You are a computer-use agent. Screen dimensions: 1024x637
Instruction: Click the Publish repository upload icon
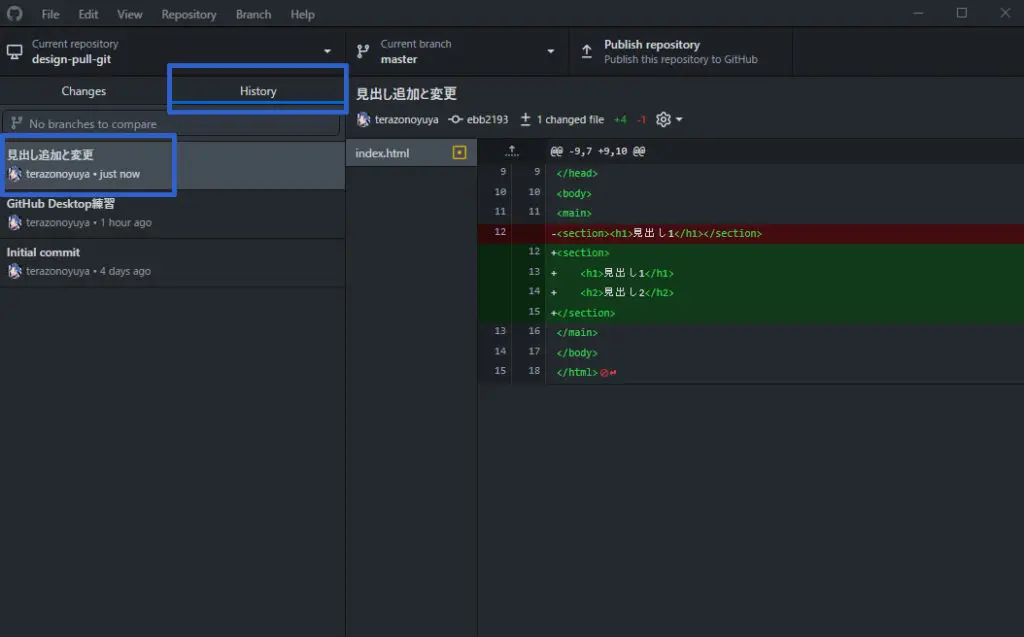point(586,52)
